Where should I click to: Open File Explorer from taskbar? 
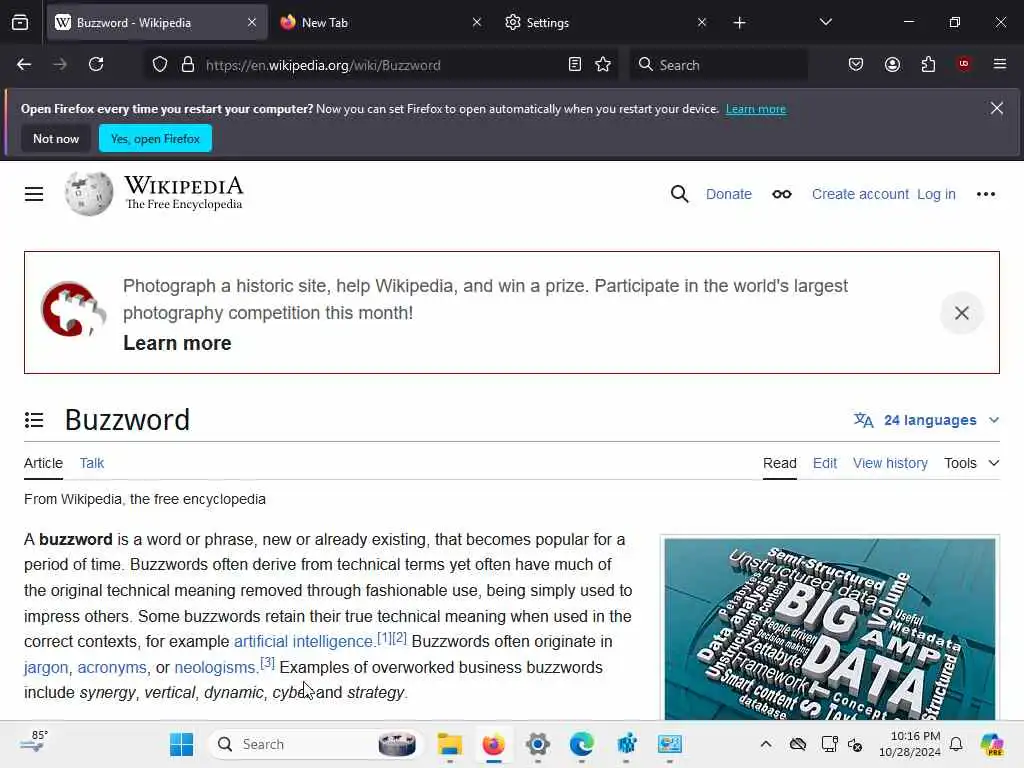[449, 744]
